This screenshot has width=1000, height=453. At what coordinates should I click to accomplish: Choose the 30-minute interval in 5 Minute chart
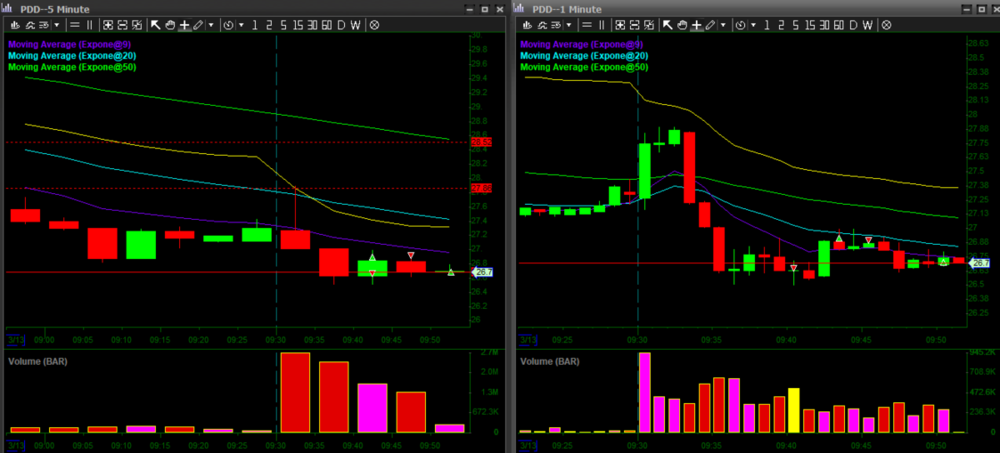(x=312, y=23)
